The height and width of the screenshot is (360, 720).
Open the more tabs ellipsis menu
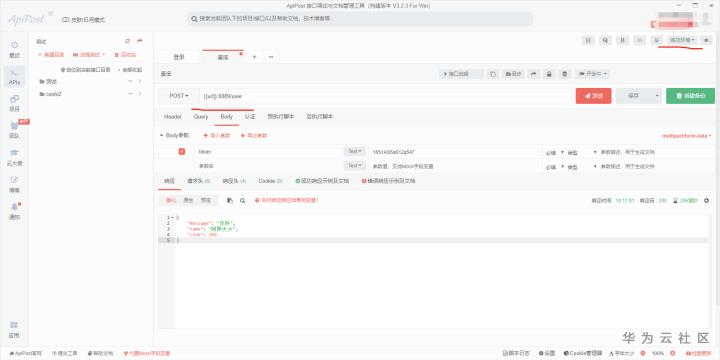point(271,57)
